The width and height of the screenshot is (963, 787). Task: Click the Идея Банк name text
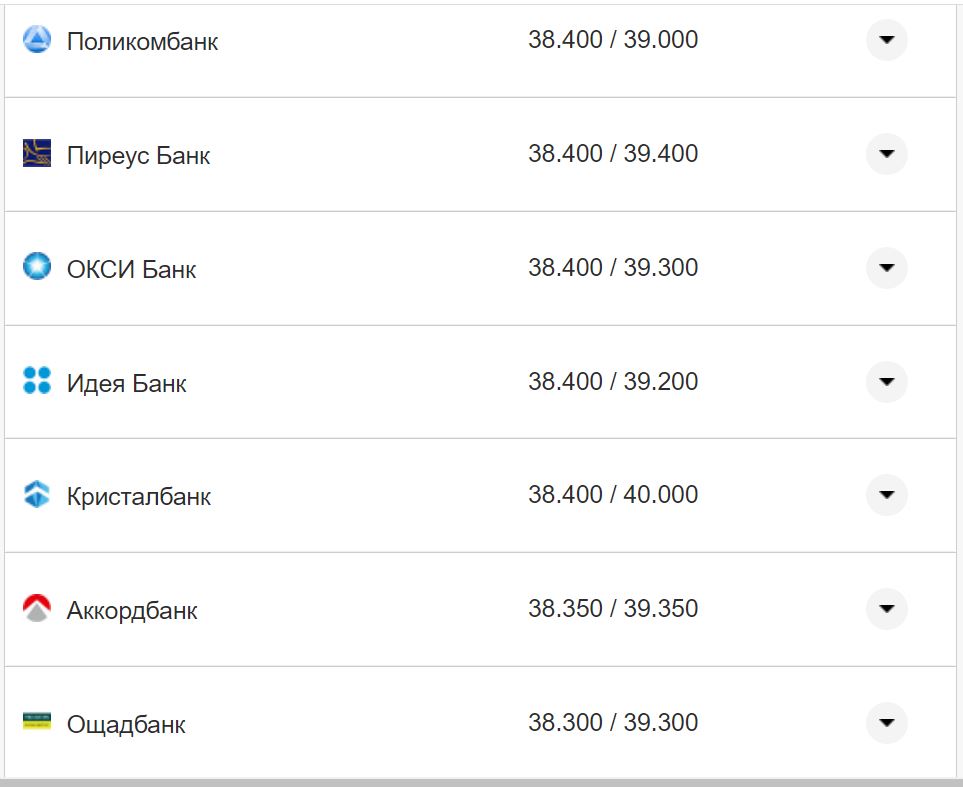coord(126,383)
